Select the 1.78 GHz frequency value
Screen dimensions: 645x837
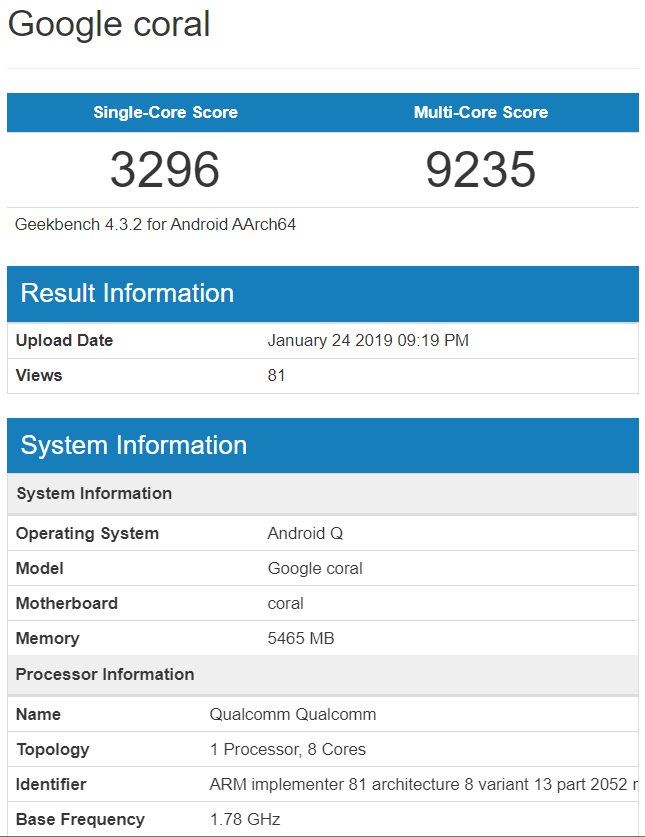click(x=245, y=819)
